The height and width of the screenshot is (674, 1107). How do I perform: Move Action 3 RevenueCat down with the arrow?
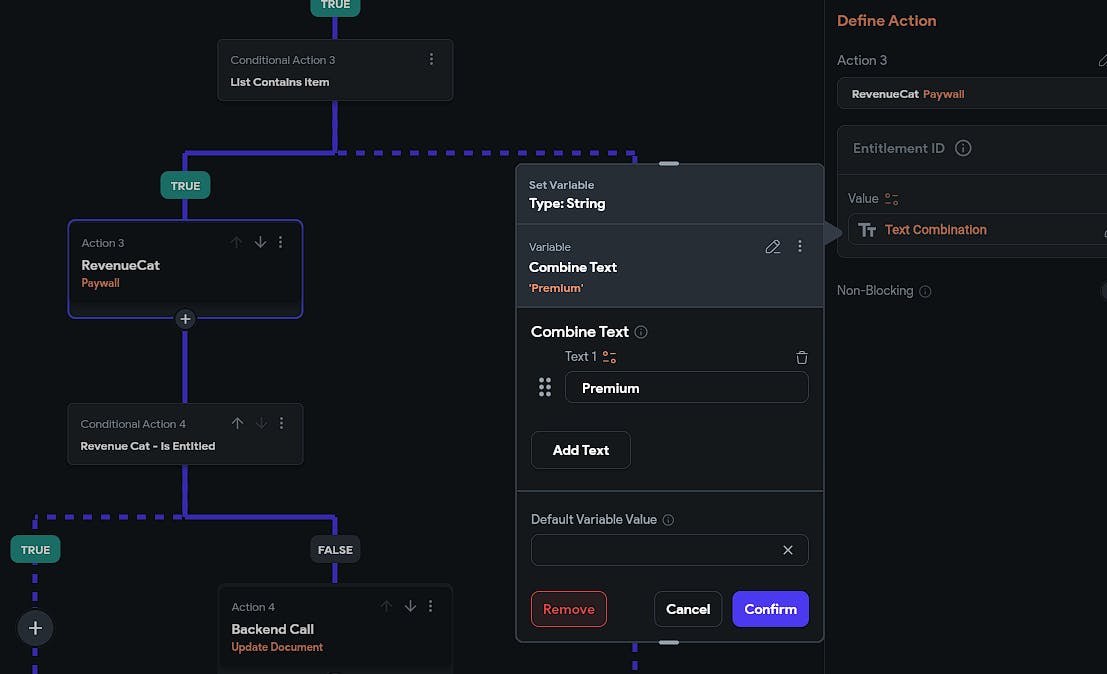[260, 242]
